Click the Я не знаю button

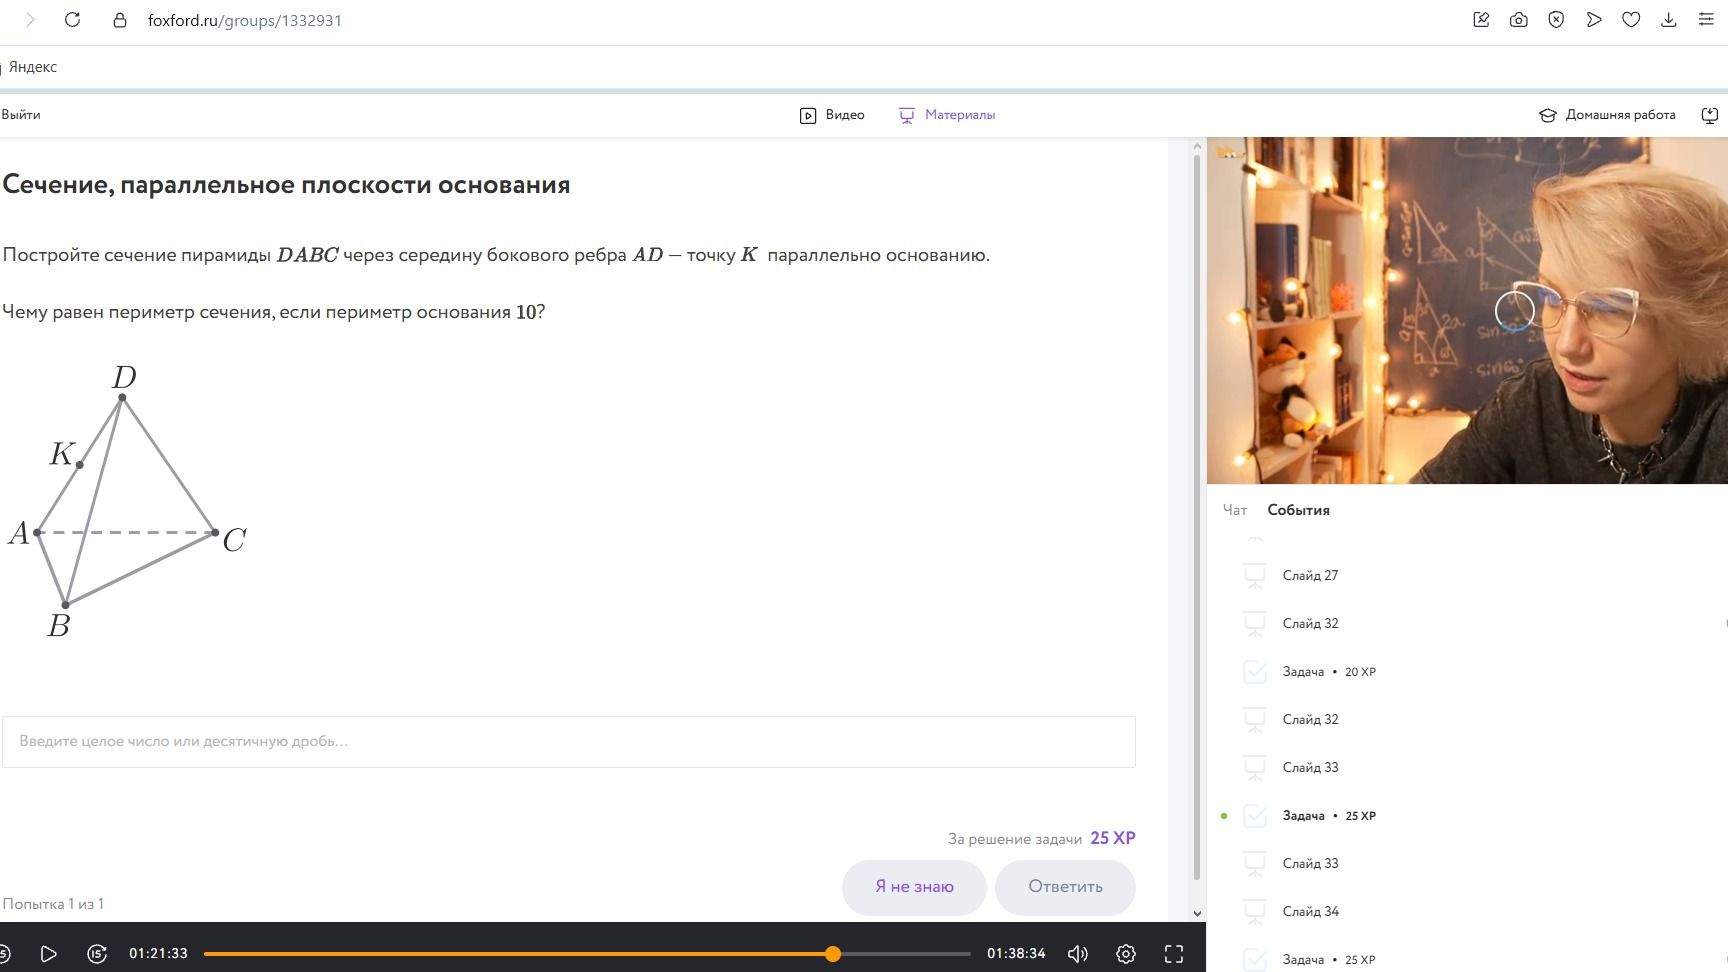pyautogui.click(x=914, y=887)
